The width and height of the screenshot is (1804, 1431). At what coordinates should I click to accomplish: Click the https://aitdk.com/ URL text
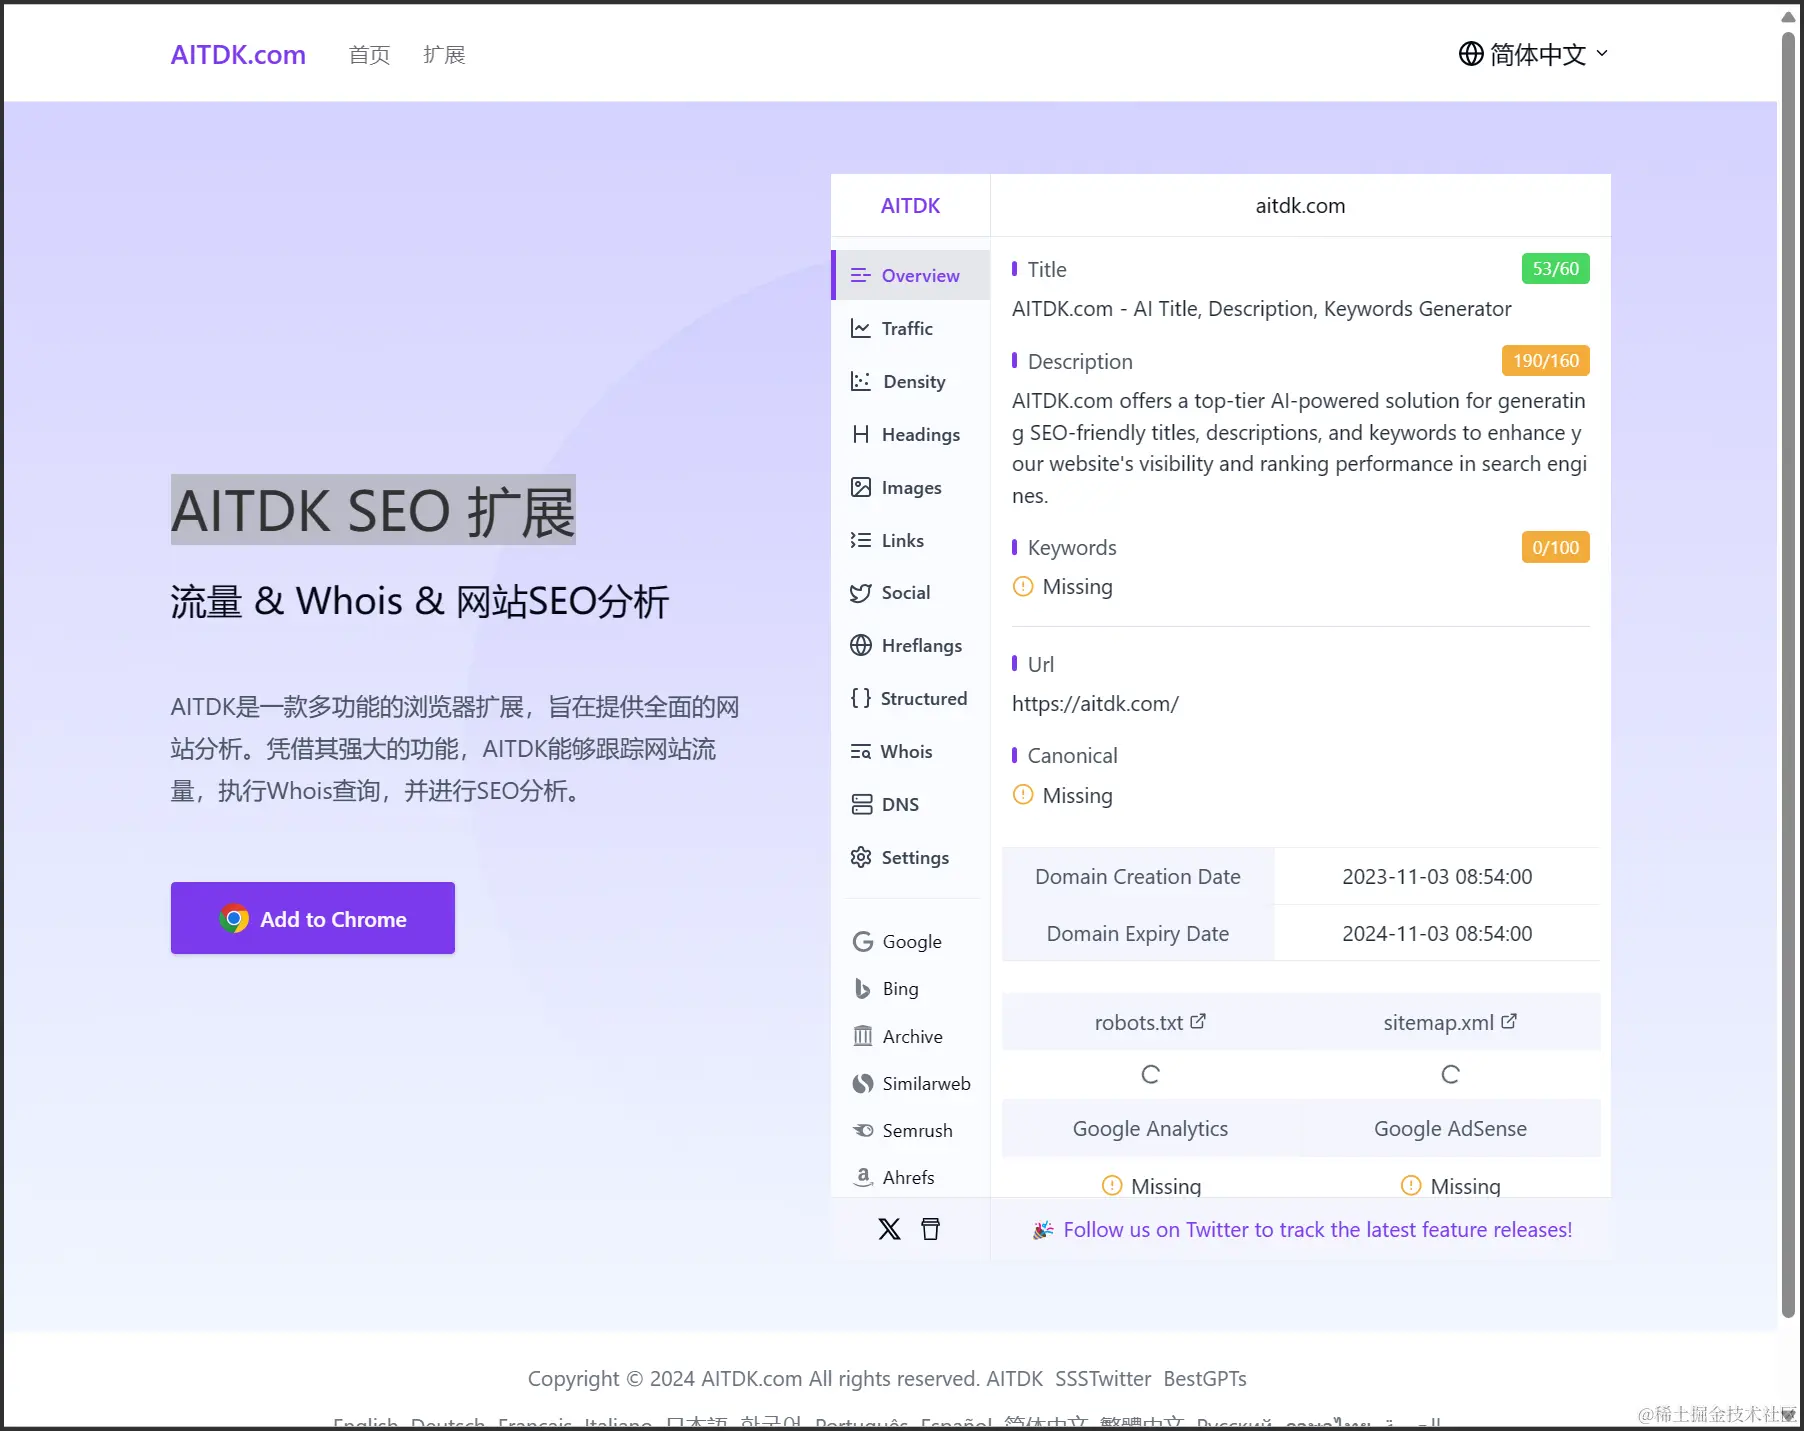[x=1095, y=703]
